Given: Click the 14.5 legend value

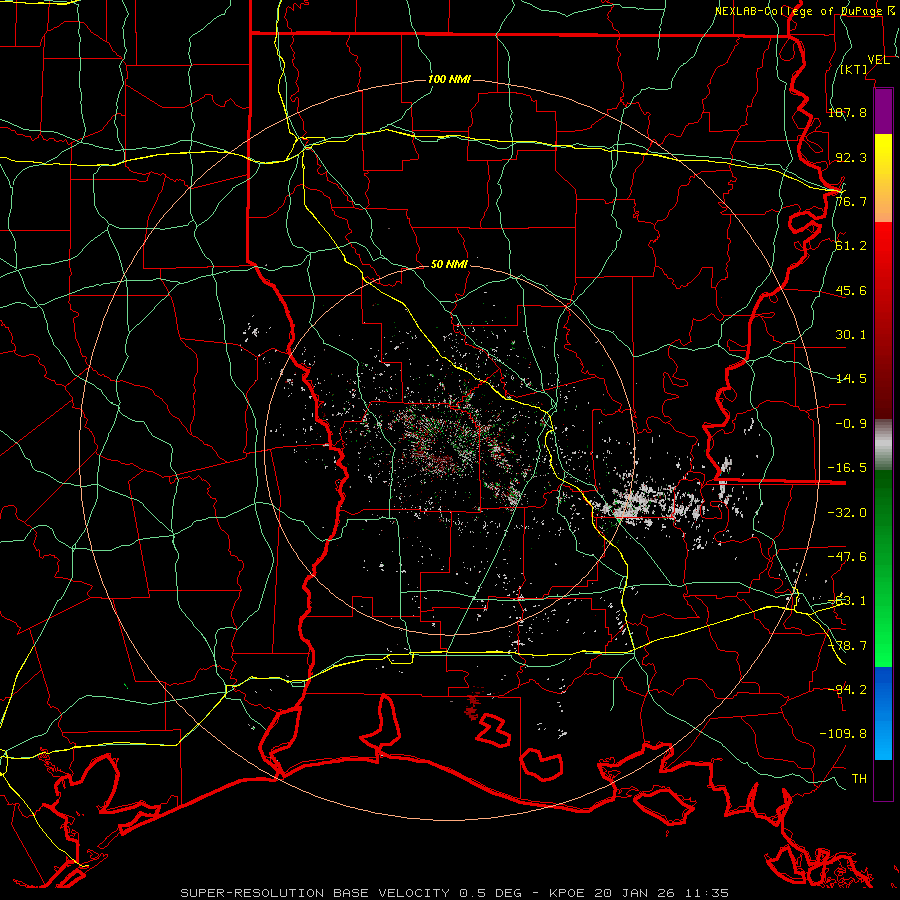Looking at the screenshot, I should pos(851,379).
